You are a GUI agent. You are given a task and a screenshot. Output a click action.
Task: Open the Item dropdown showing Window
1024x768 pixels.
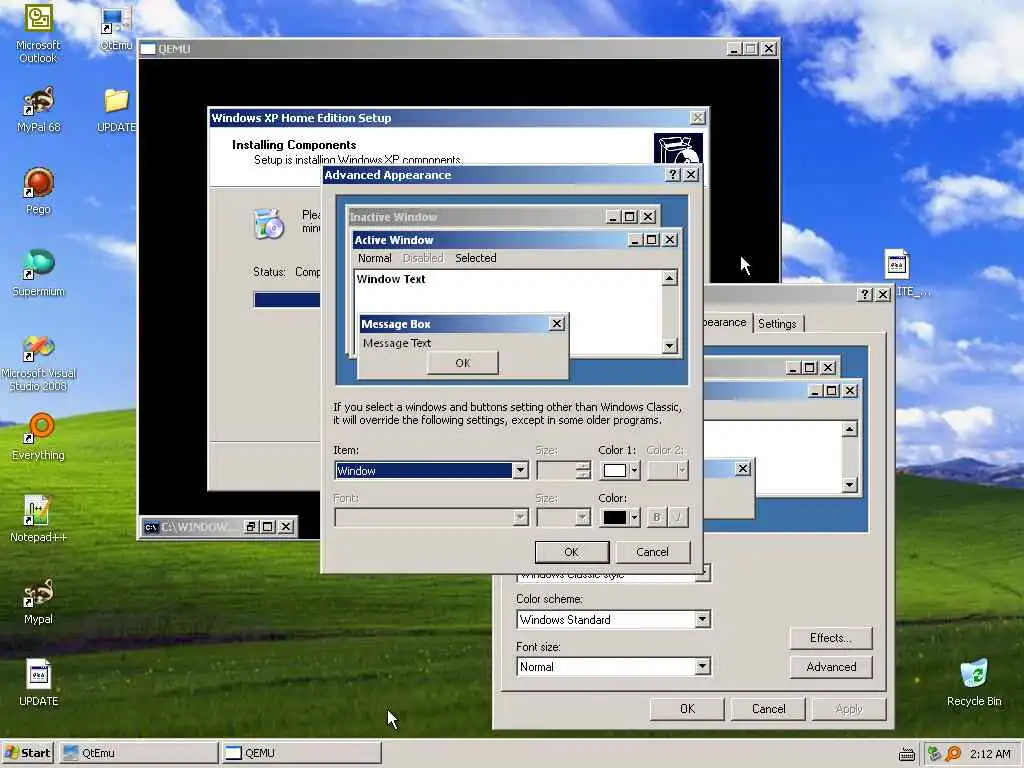520,470
